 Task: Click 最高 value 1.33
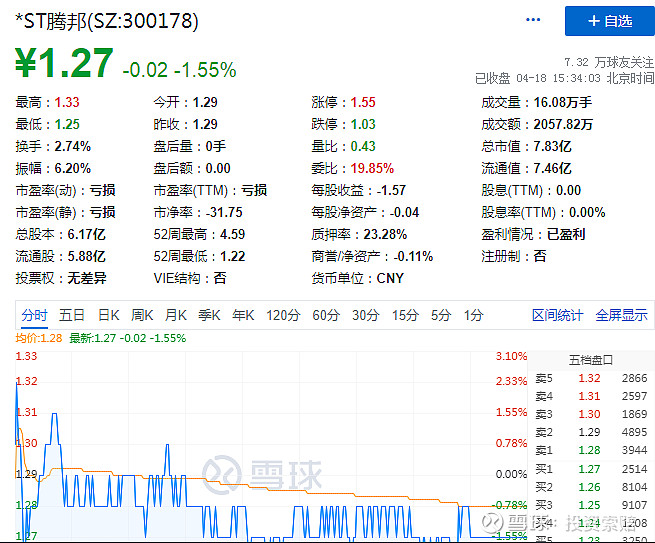coord(67,102)
